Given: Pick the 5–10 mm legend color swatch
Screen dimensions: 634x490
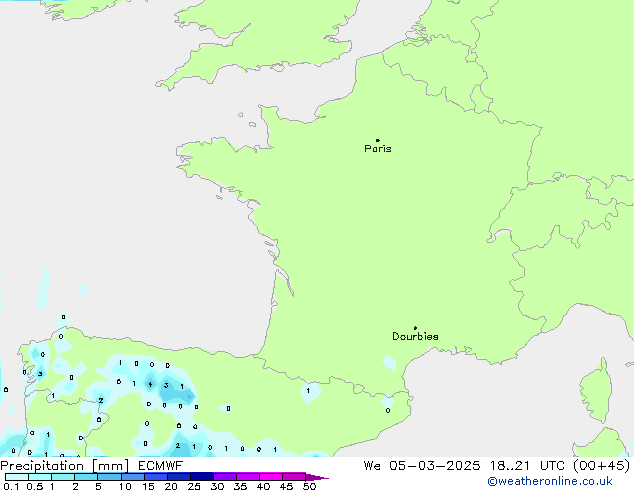Looking at the screenshot, I should (x=109, y=477).
